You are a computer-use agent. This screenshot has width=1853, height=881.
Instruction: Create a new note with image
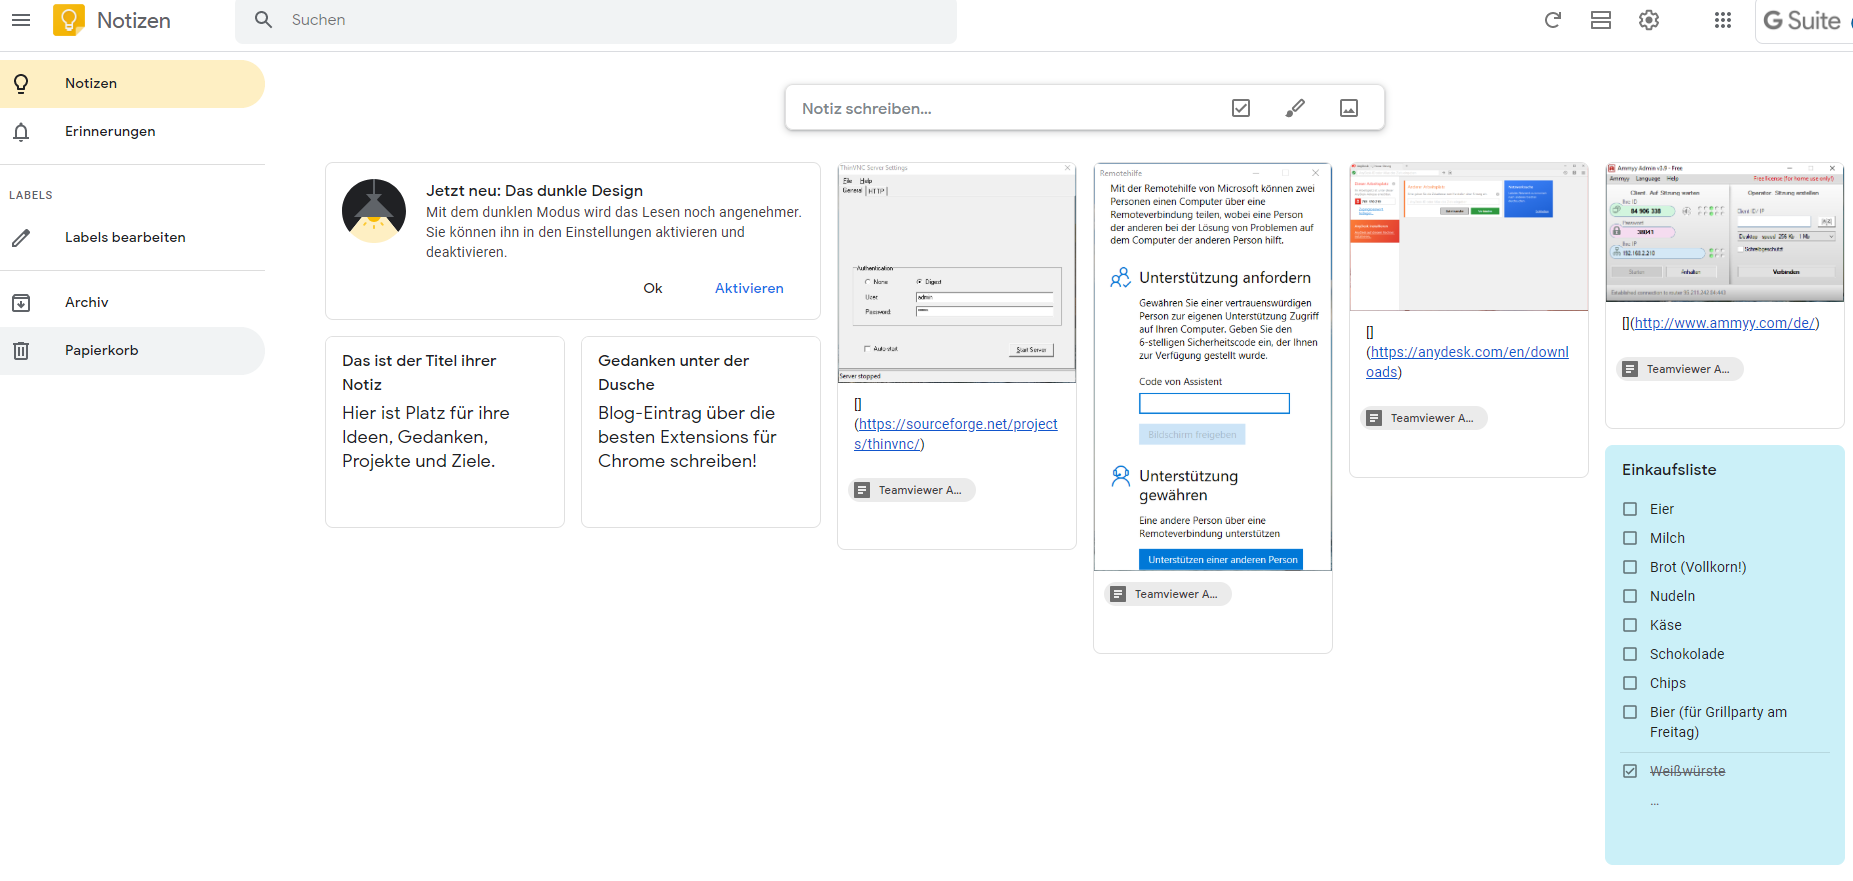coord(1349,108)
